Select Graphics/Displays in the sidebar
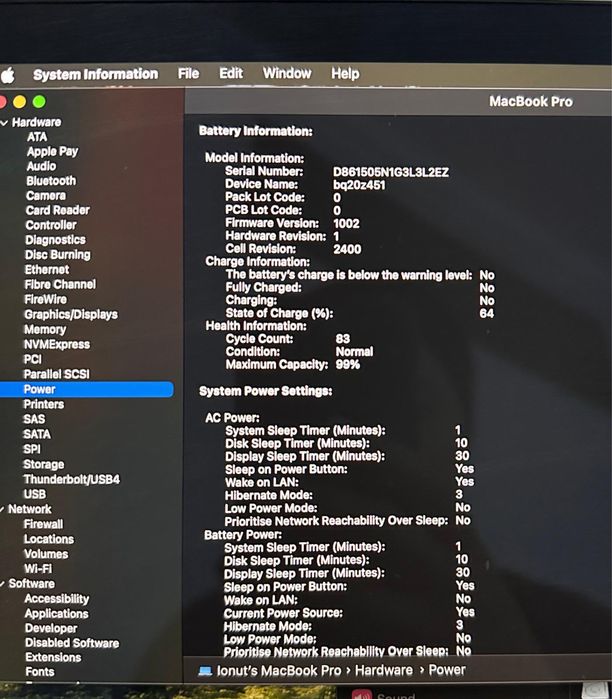Image resolution: width=612 pixels, height=699 pixels. click(x=71, y=315)
